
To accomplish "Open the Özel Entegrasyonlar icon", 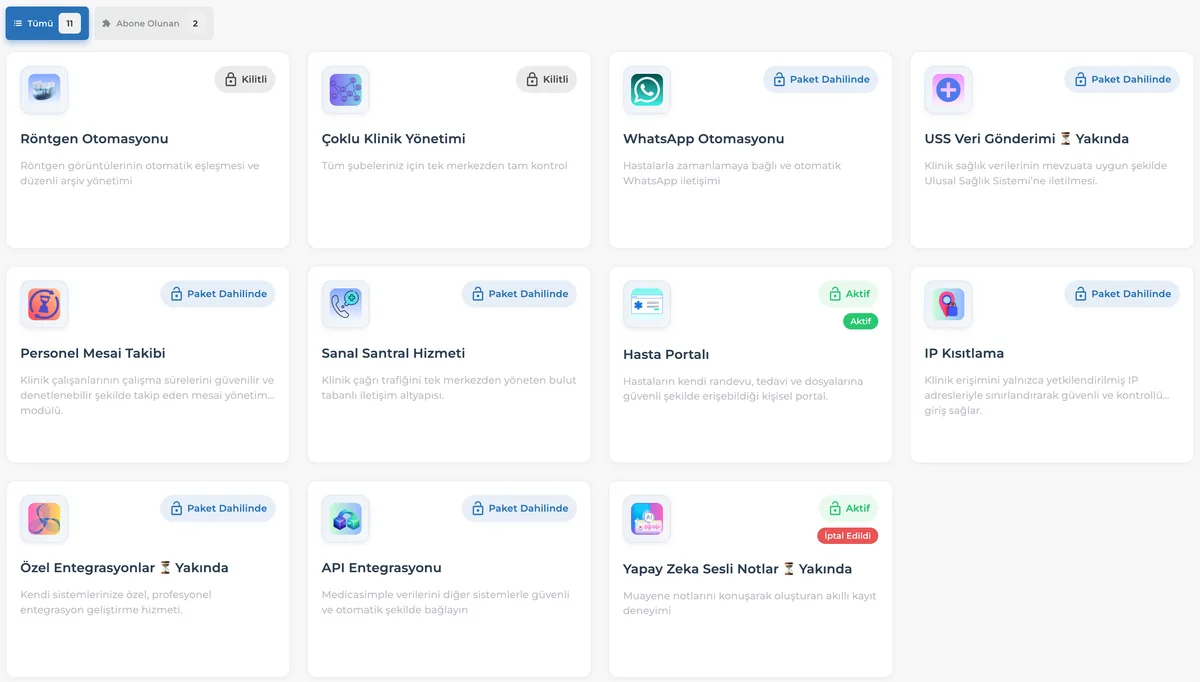I will pos(44,519).
